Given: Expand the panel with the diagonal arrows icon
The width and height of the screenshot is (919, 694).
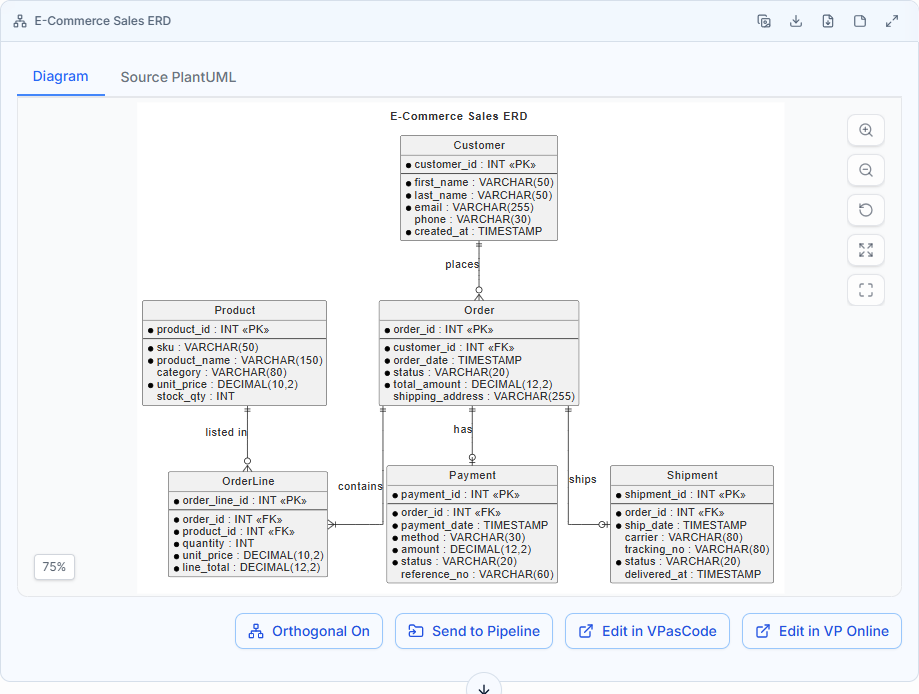Looking at the screenshot, I should point(892,22).
